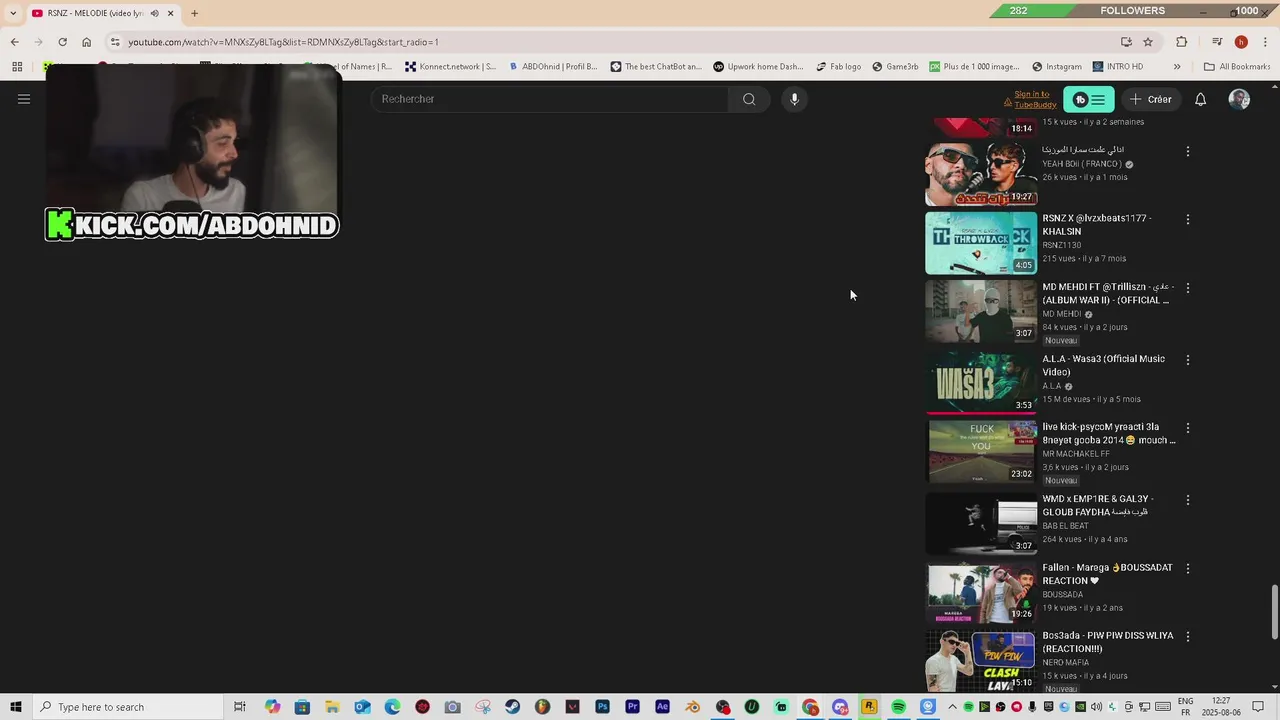Screen dimensions: 1280x720
Task: Expand the hidden bookmarks chevron
Action: (x=1177, y=67)
